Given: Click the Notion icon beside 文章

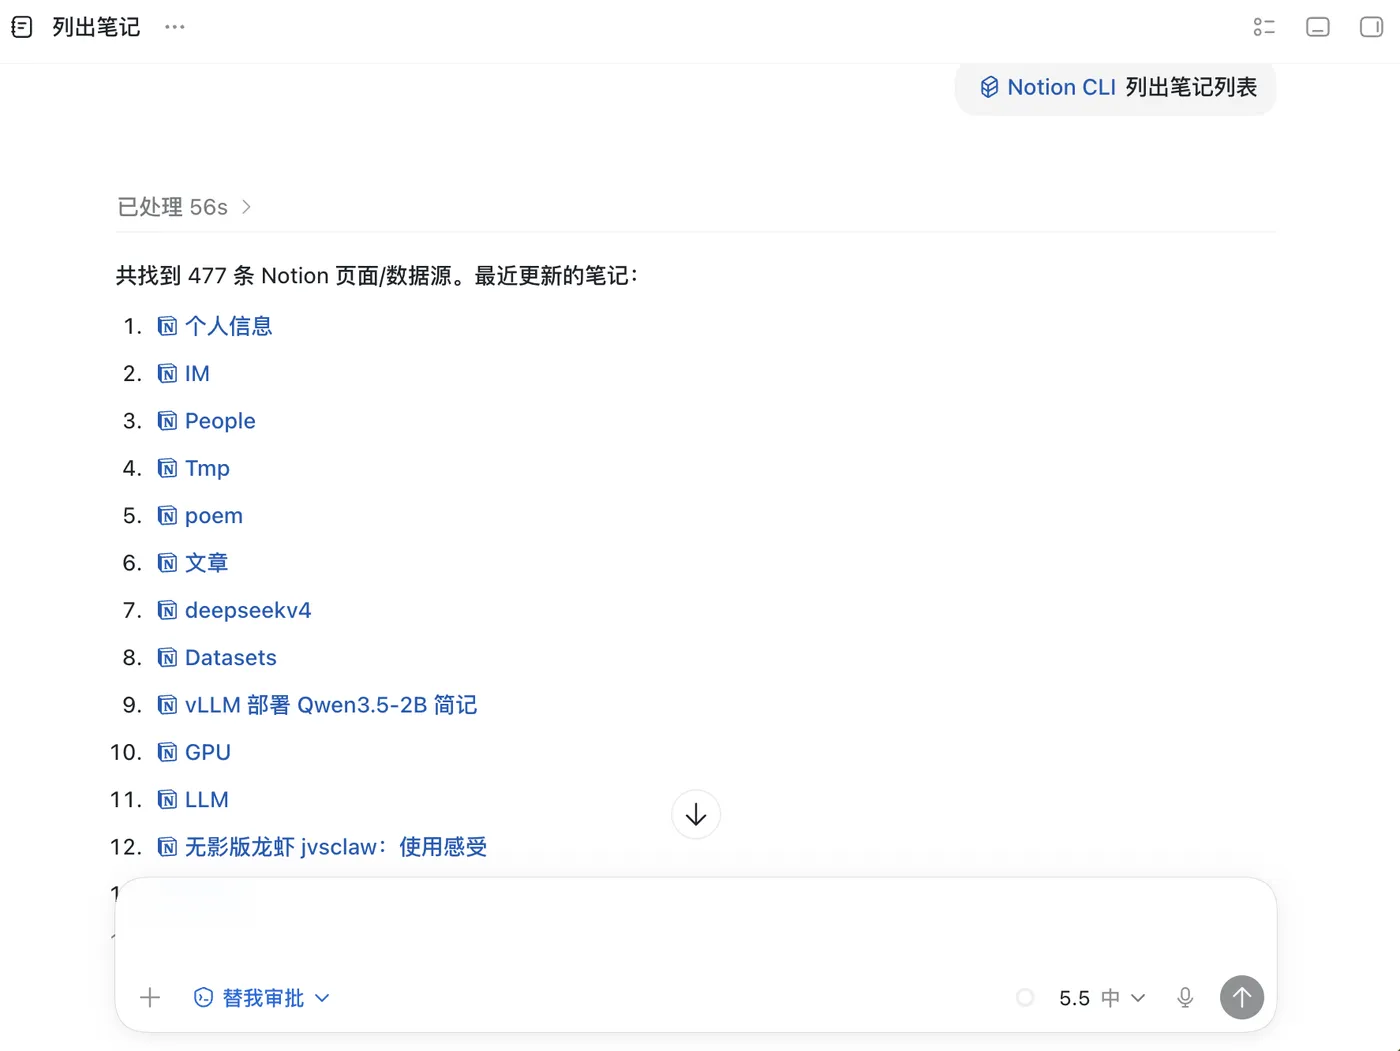Looking at the screenshot, I should [168, 563].
